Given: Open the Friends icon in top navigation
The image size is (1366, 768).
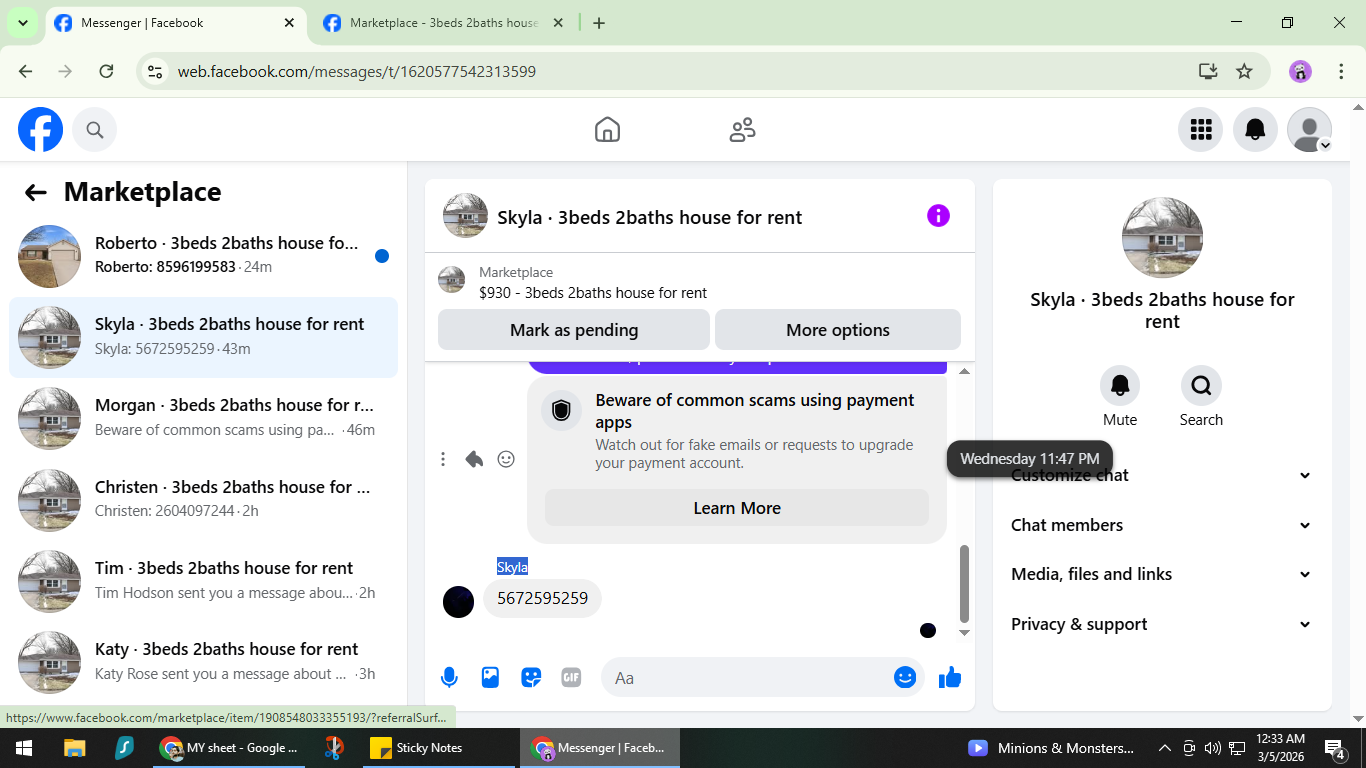Looking at the screenshot, I should (742, 130).
